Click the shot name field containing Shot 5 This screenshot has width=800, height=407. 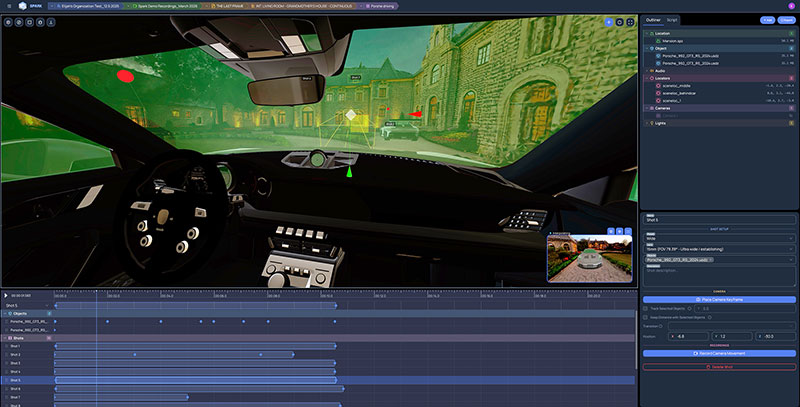[719, 220]
